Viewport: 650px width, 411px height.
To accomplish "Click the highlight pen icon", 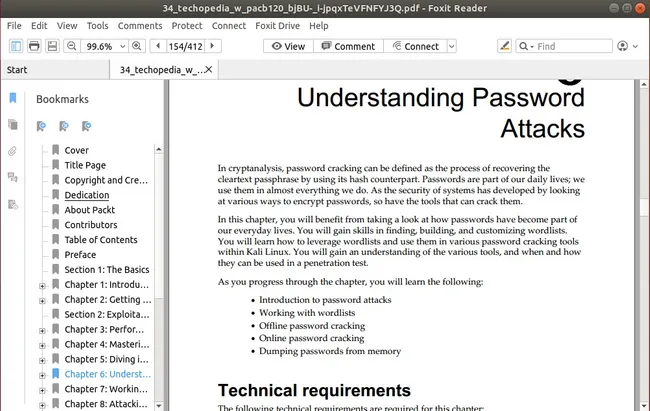I will pyautogui.click(x=504, y=46).
